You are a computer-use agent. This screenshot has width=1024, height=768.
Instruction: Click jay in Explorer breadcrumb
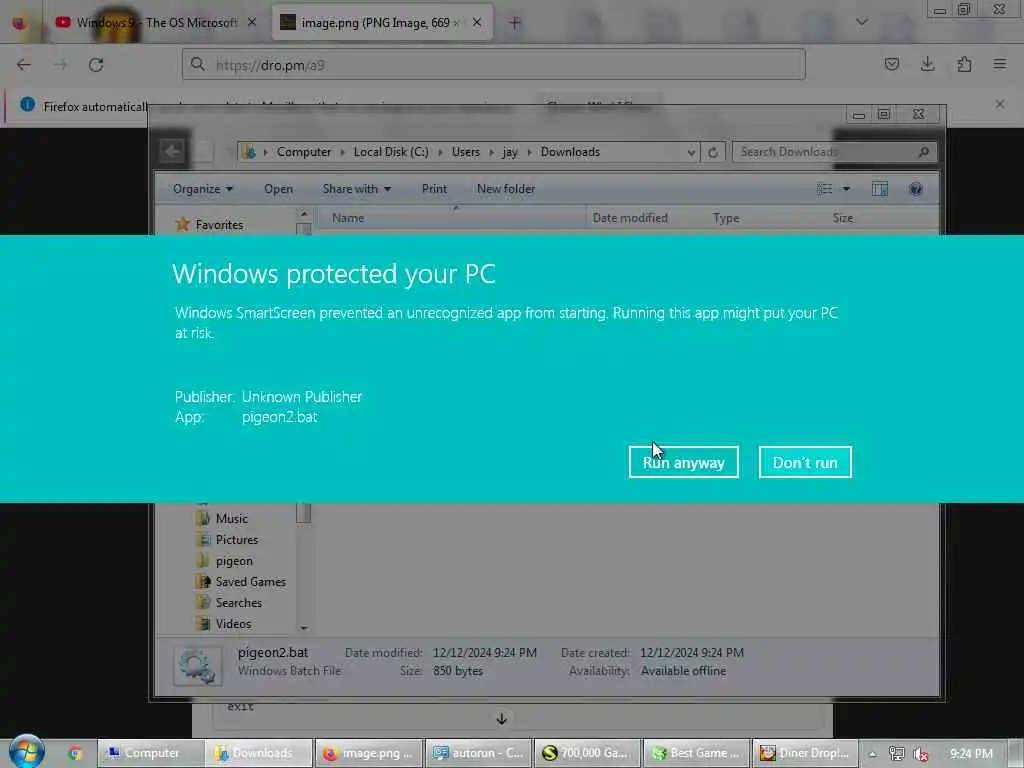pos(509,152)
